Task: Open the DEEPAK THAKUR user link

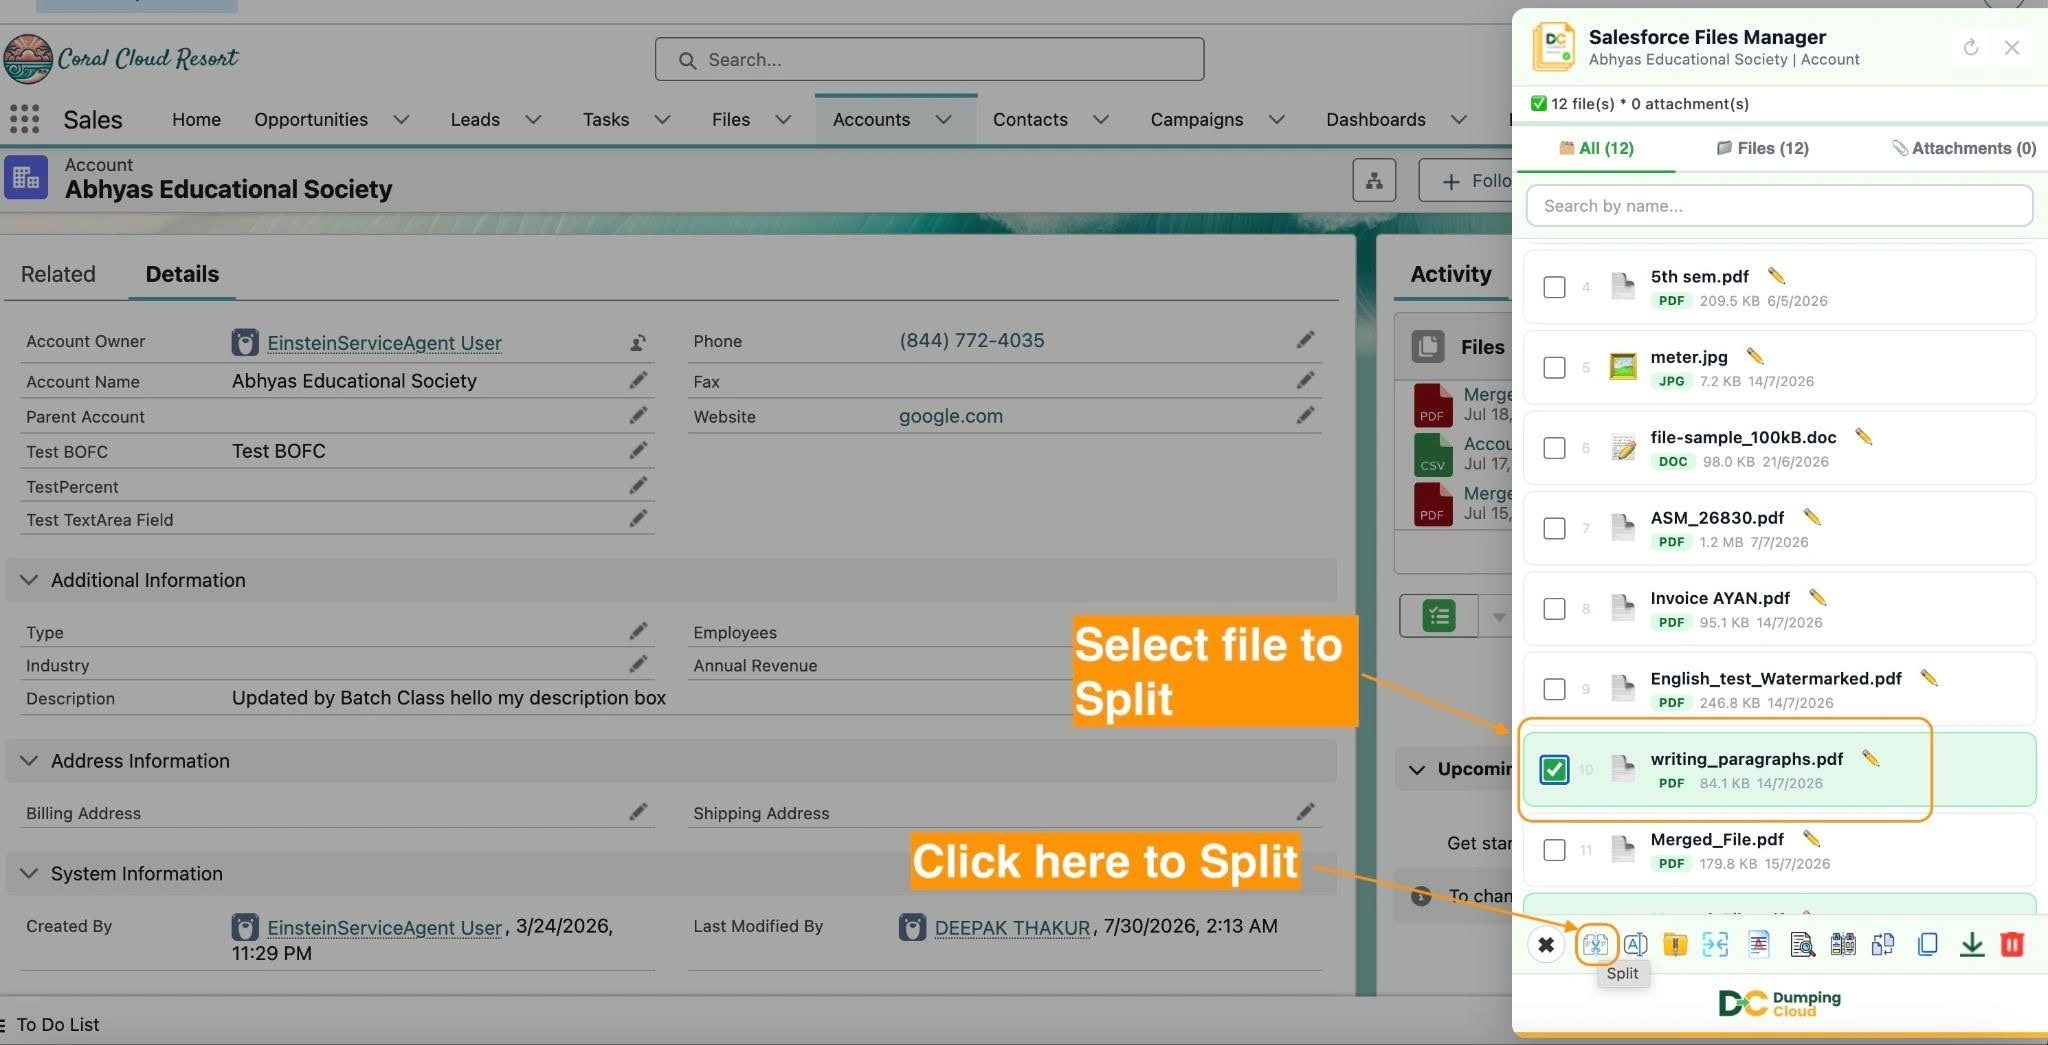Action: 1012,927
